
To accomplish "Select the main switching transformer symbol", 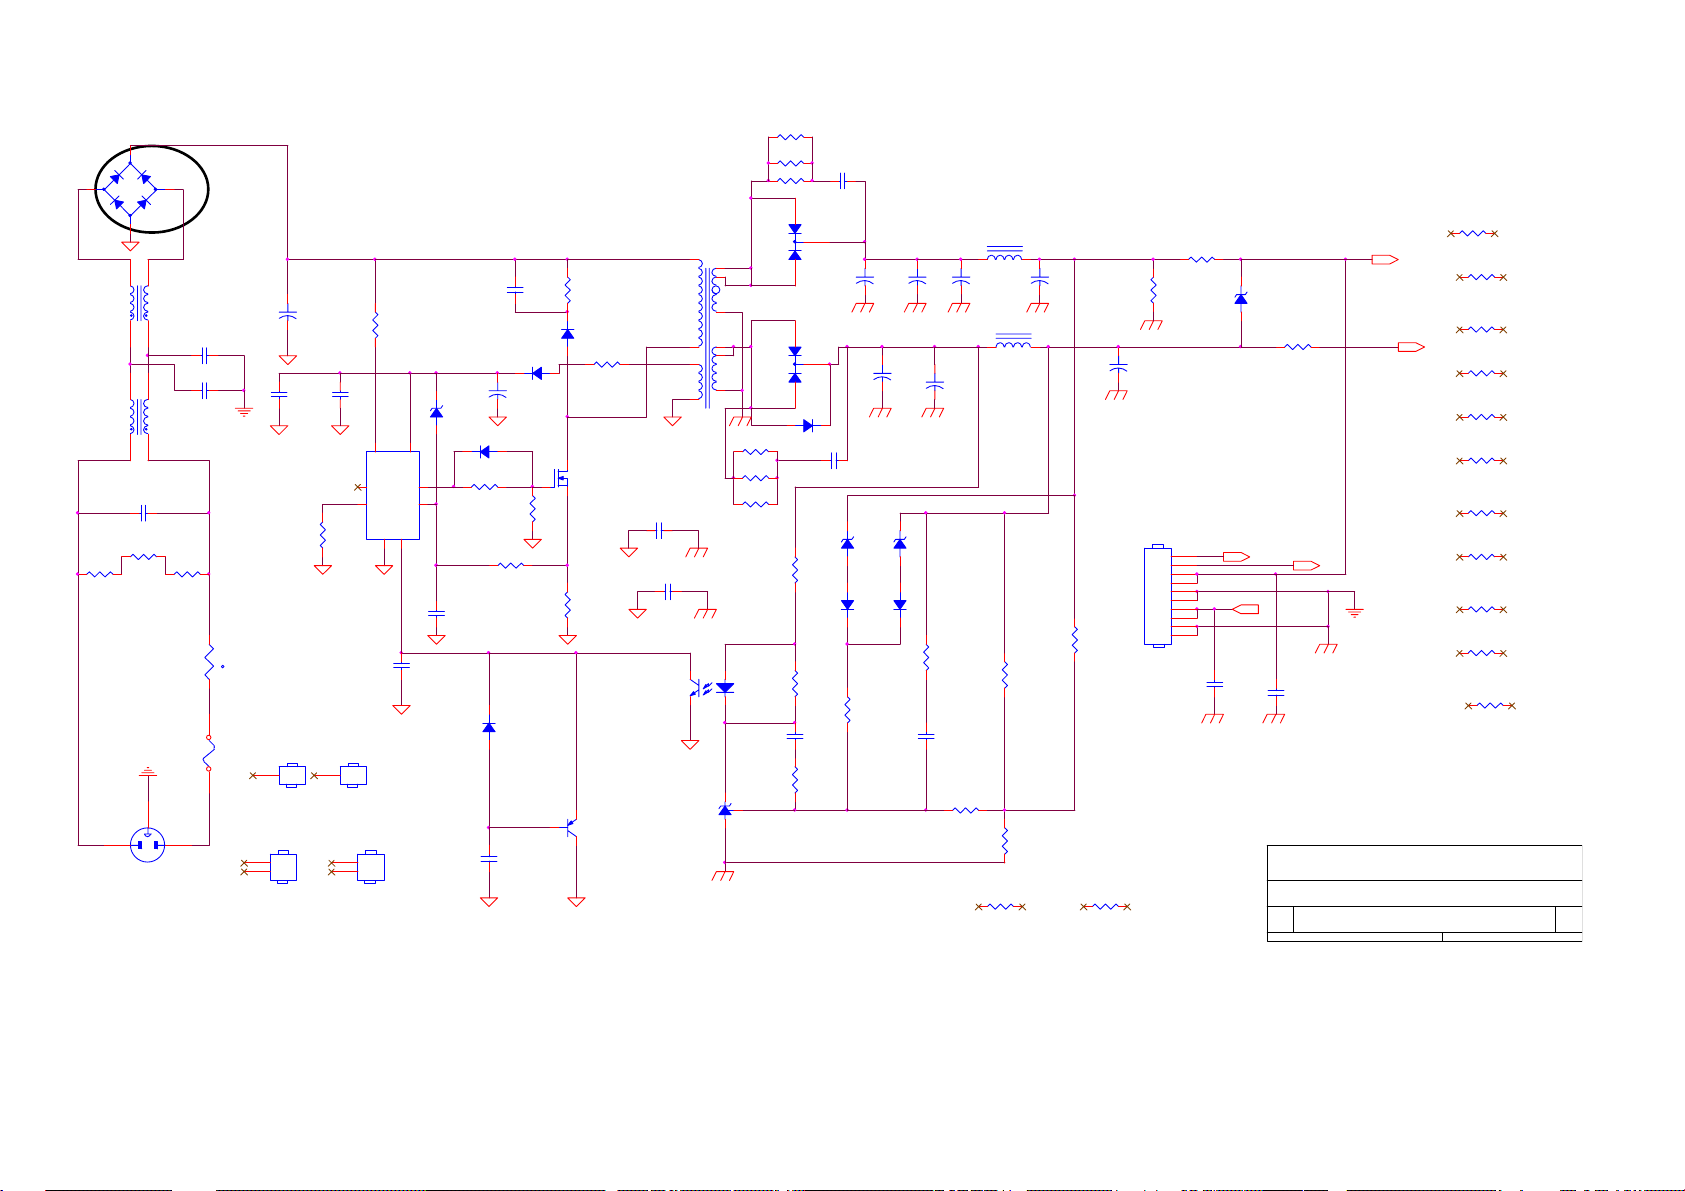I will [x=707, y=335].
